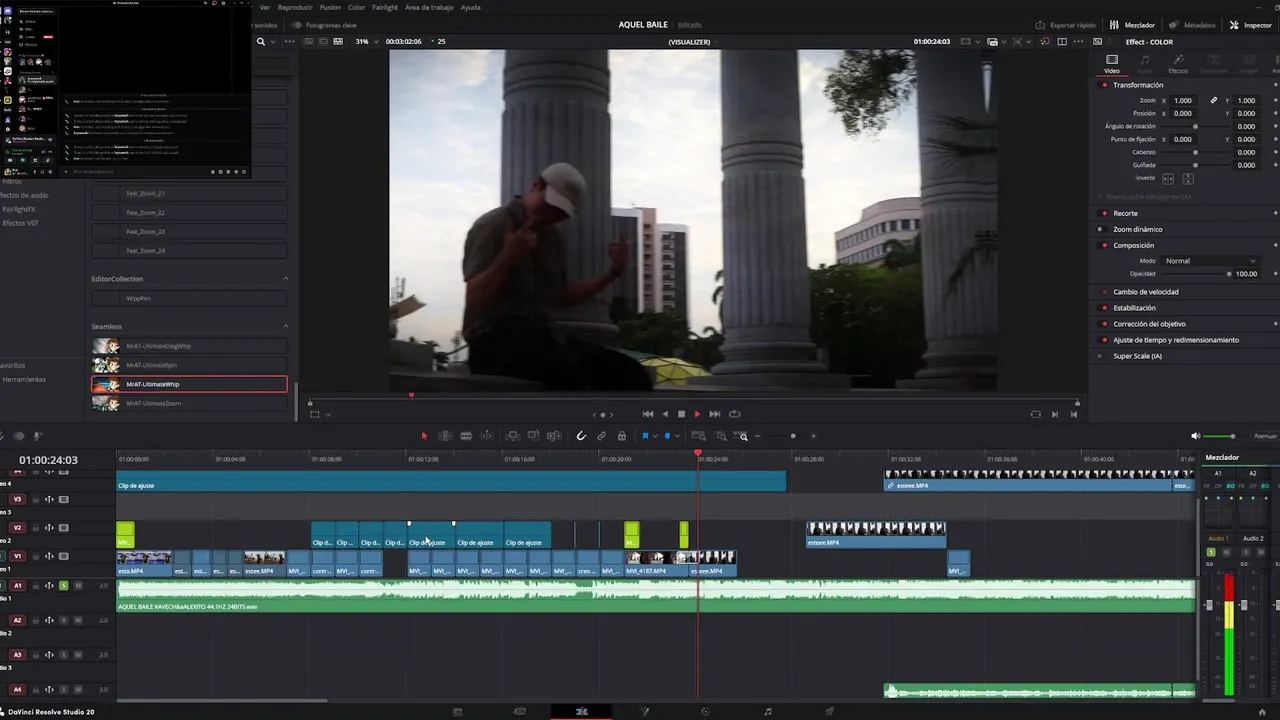Expand the Cambio de velocidad section

(x=1146, y=292)
